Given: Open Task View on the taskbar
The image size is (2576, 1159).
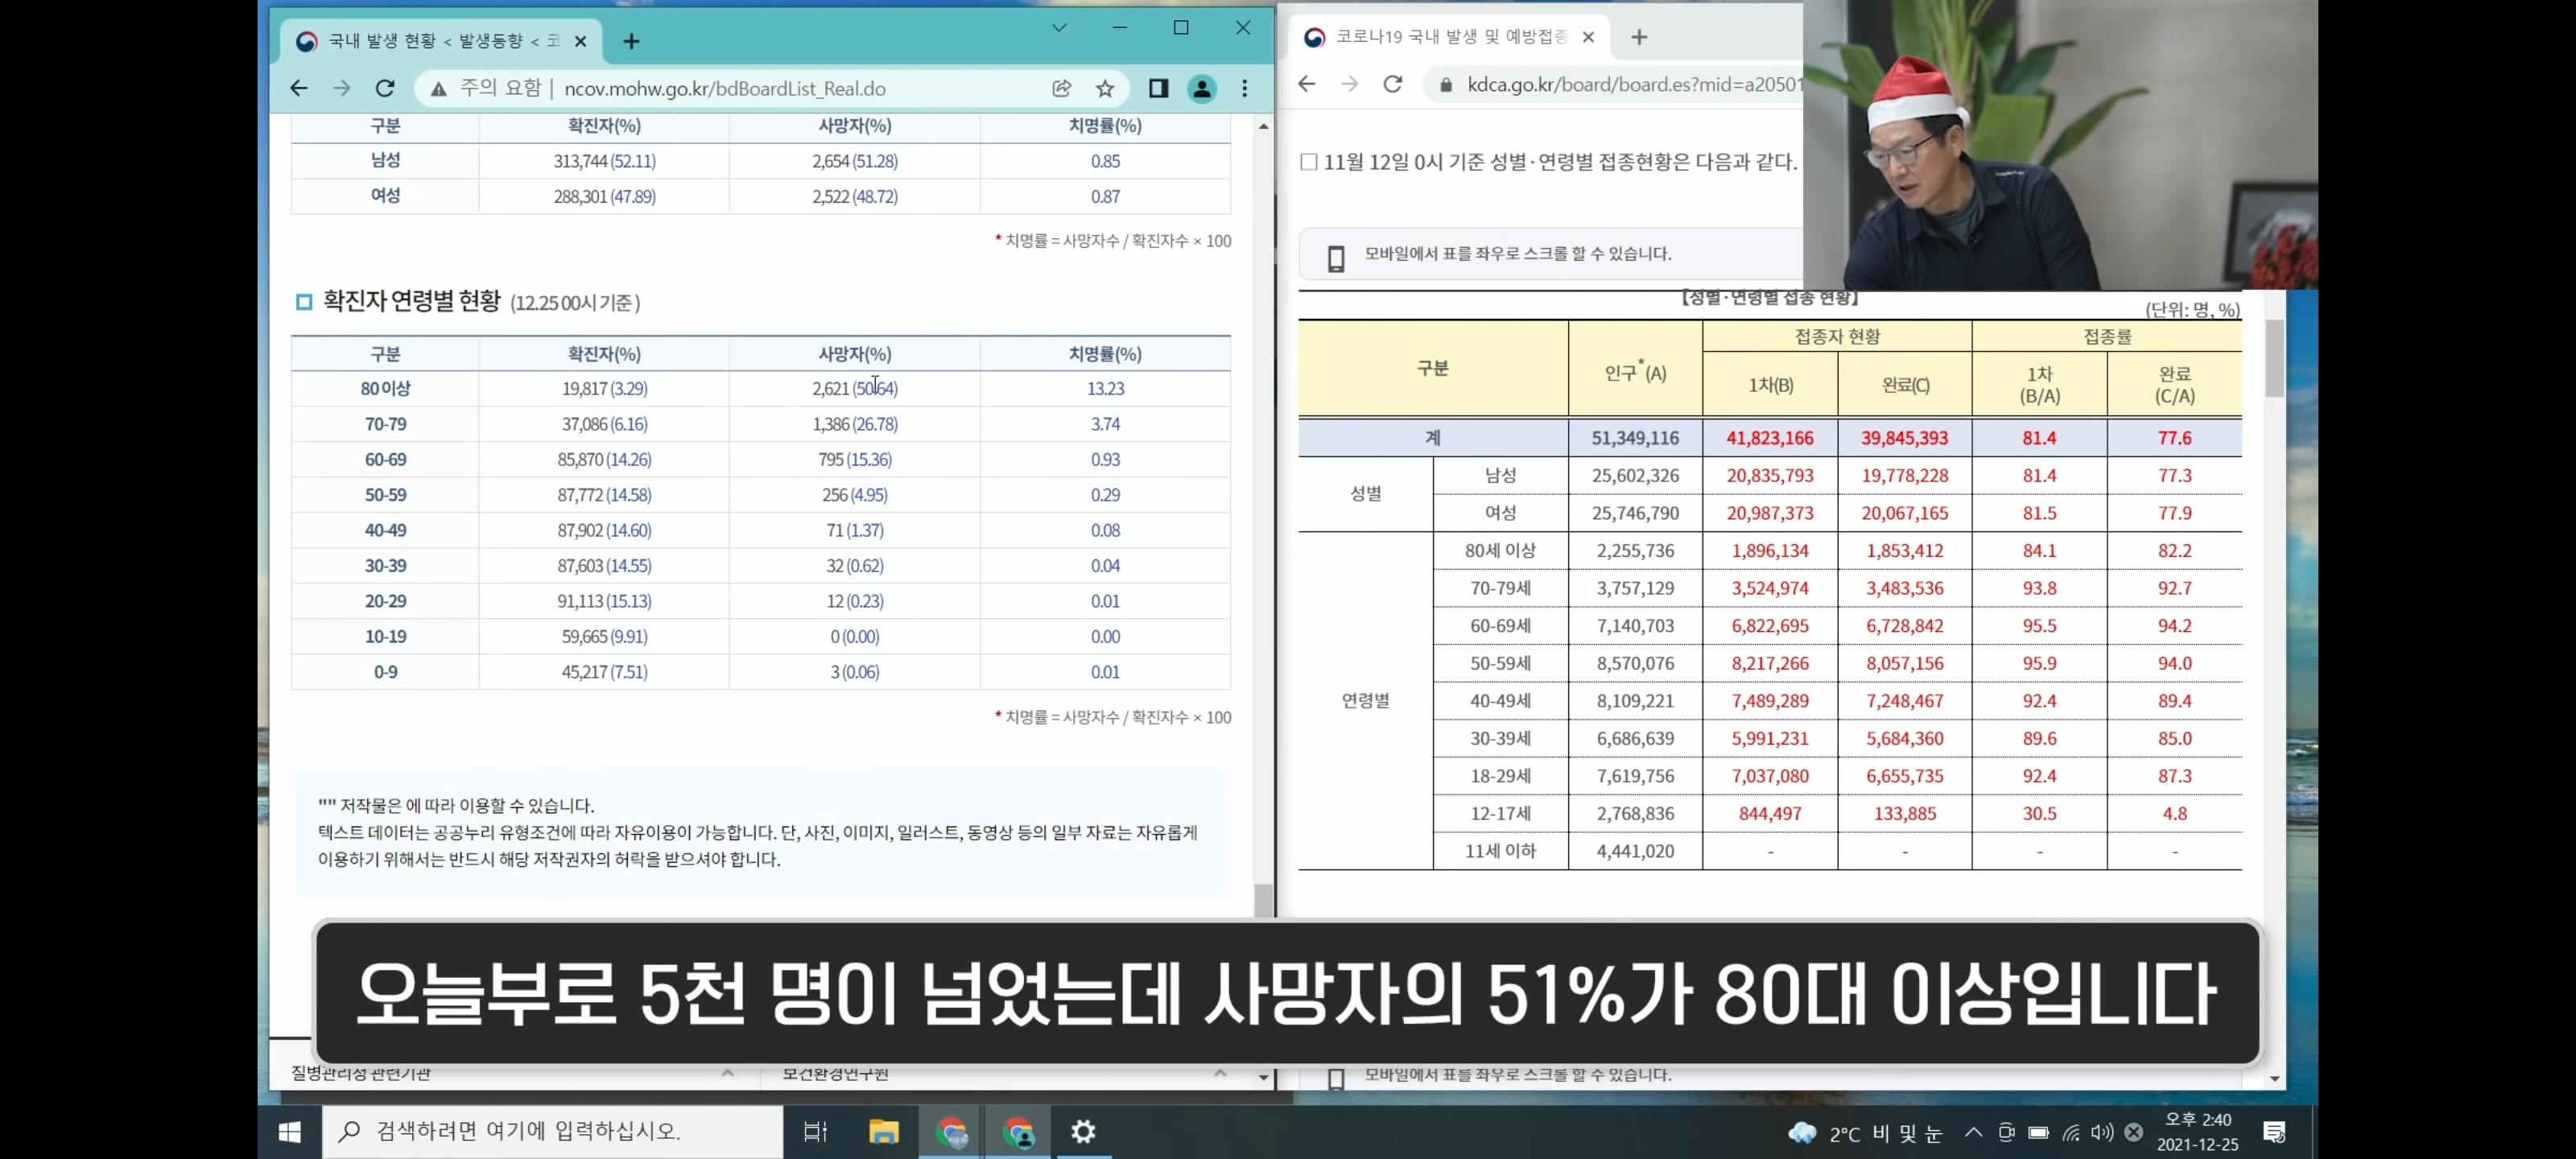Looking at the screenshot, I should pyautogui.click(x=815, y=1131).
